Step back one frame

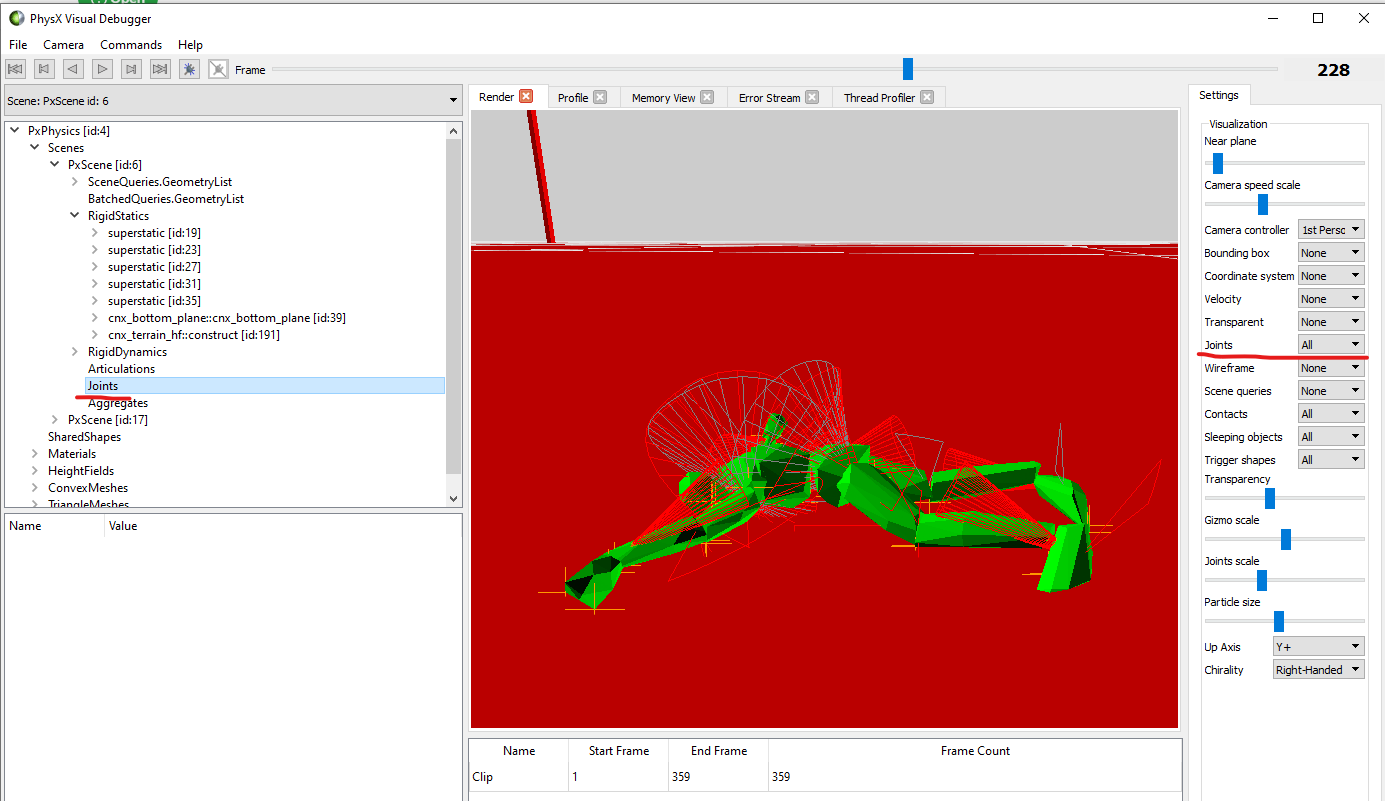point(72,68)
